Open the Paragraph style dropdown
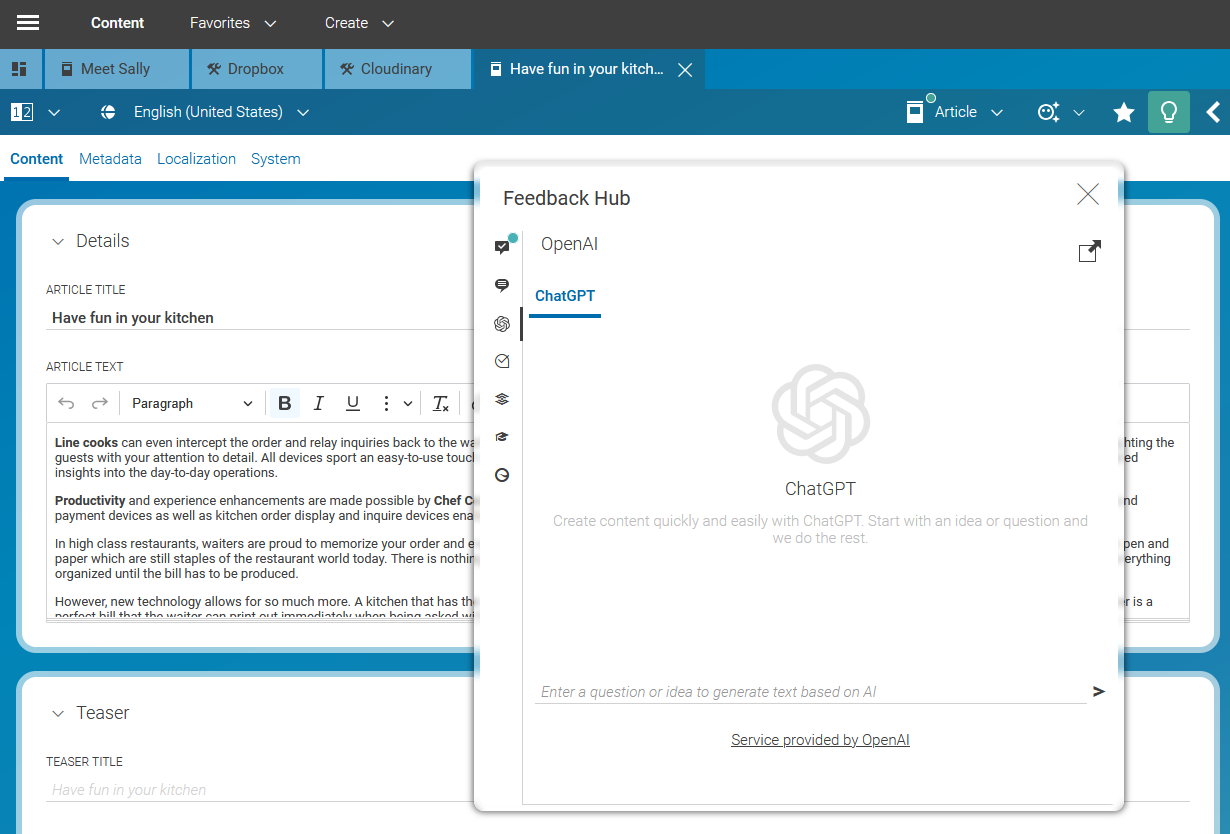This screenshot has height=834, width=1230. click(x=192, y=403)
